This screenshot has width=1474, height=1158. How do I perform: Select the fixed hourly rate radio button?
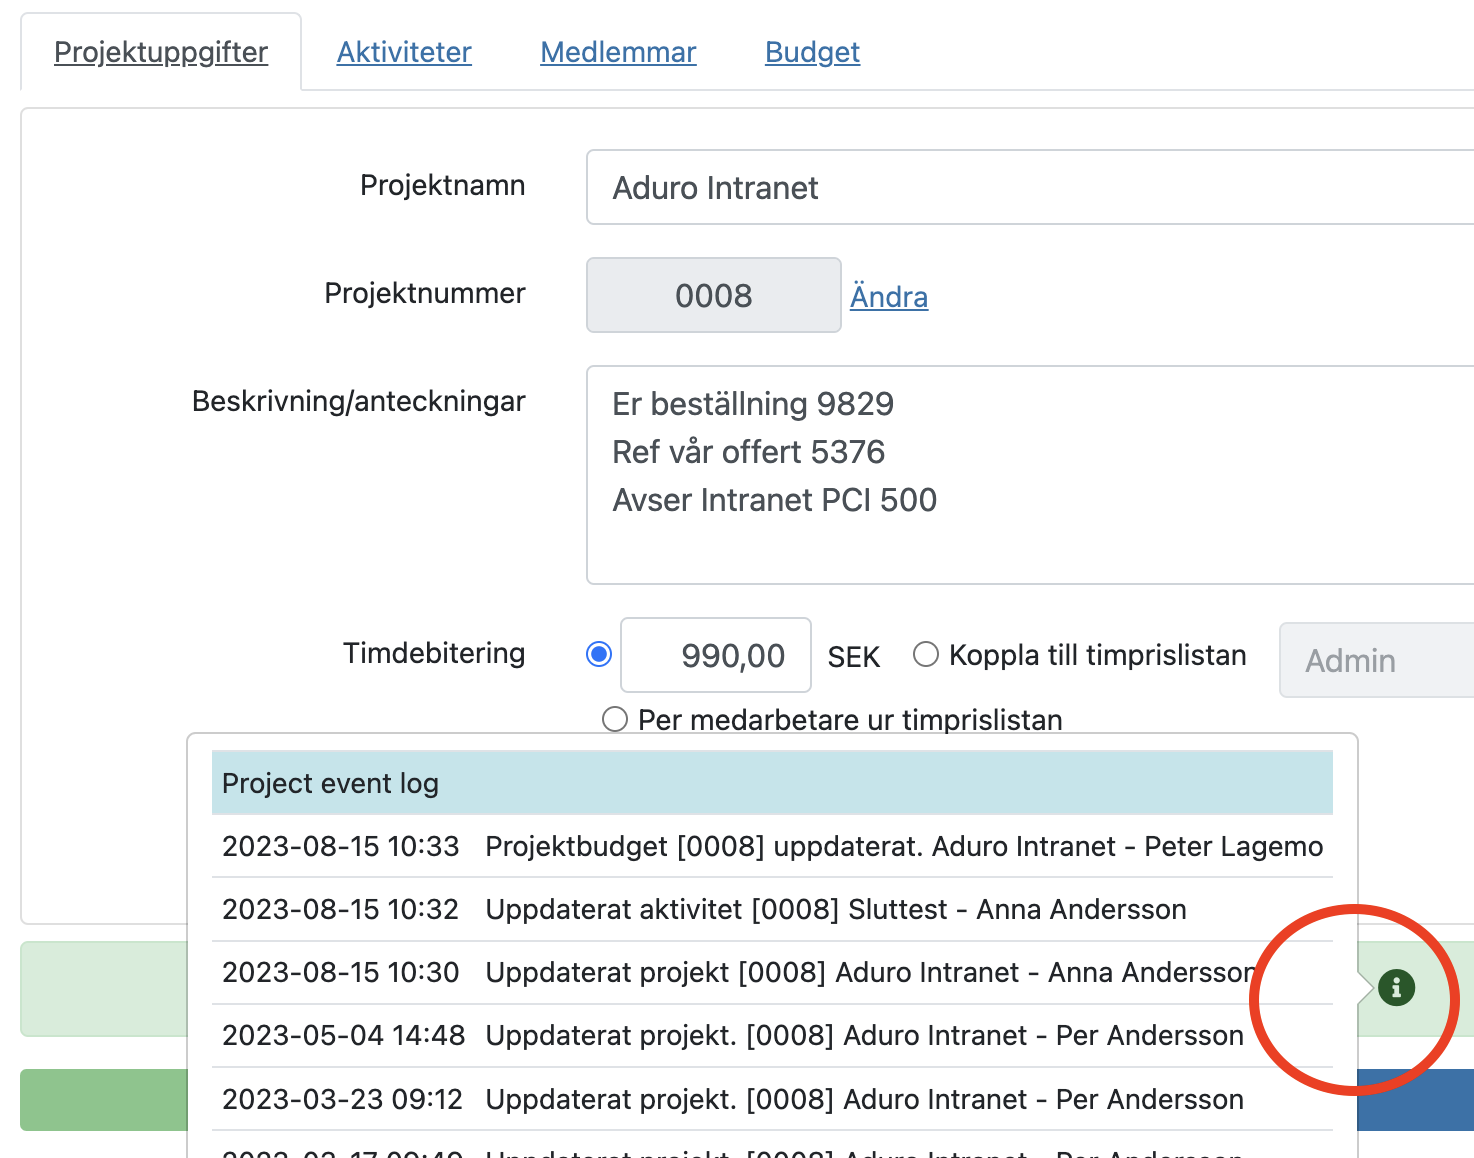(x=597, y=654)
